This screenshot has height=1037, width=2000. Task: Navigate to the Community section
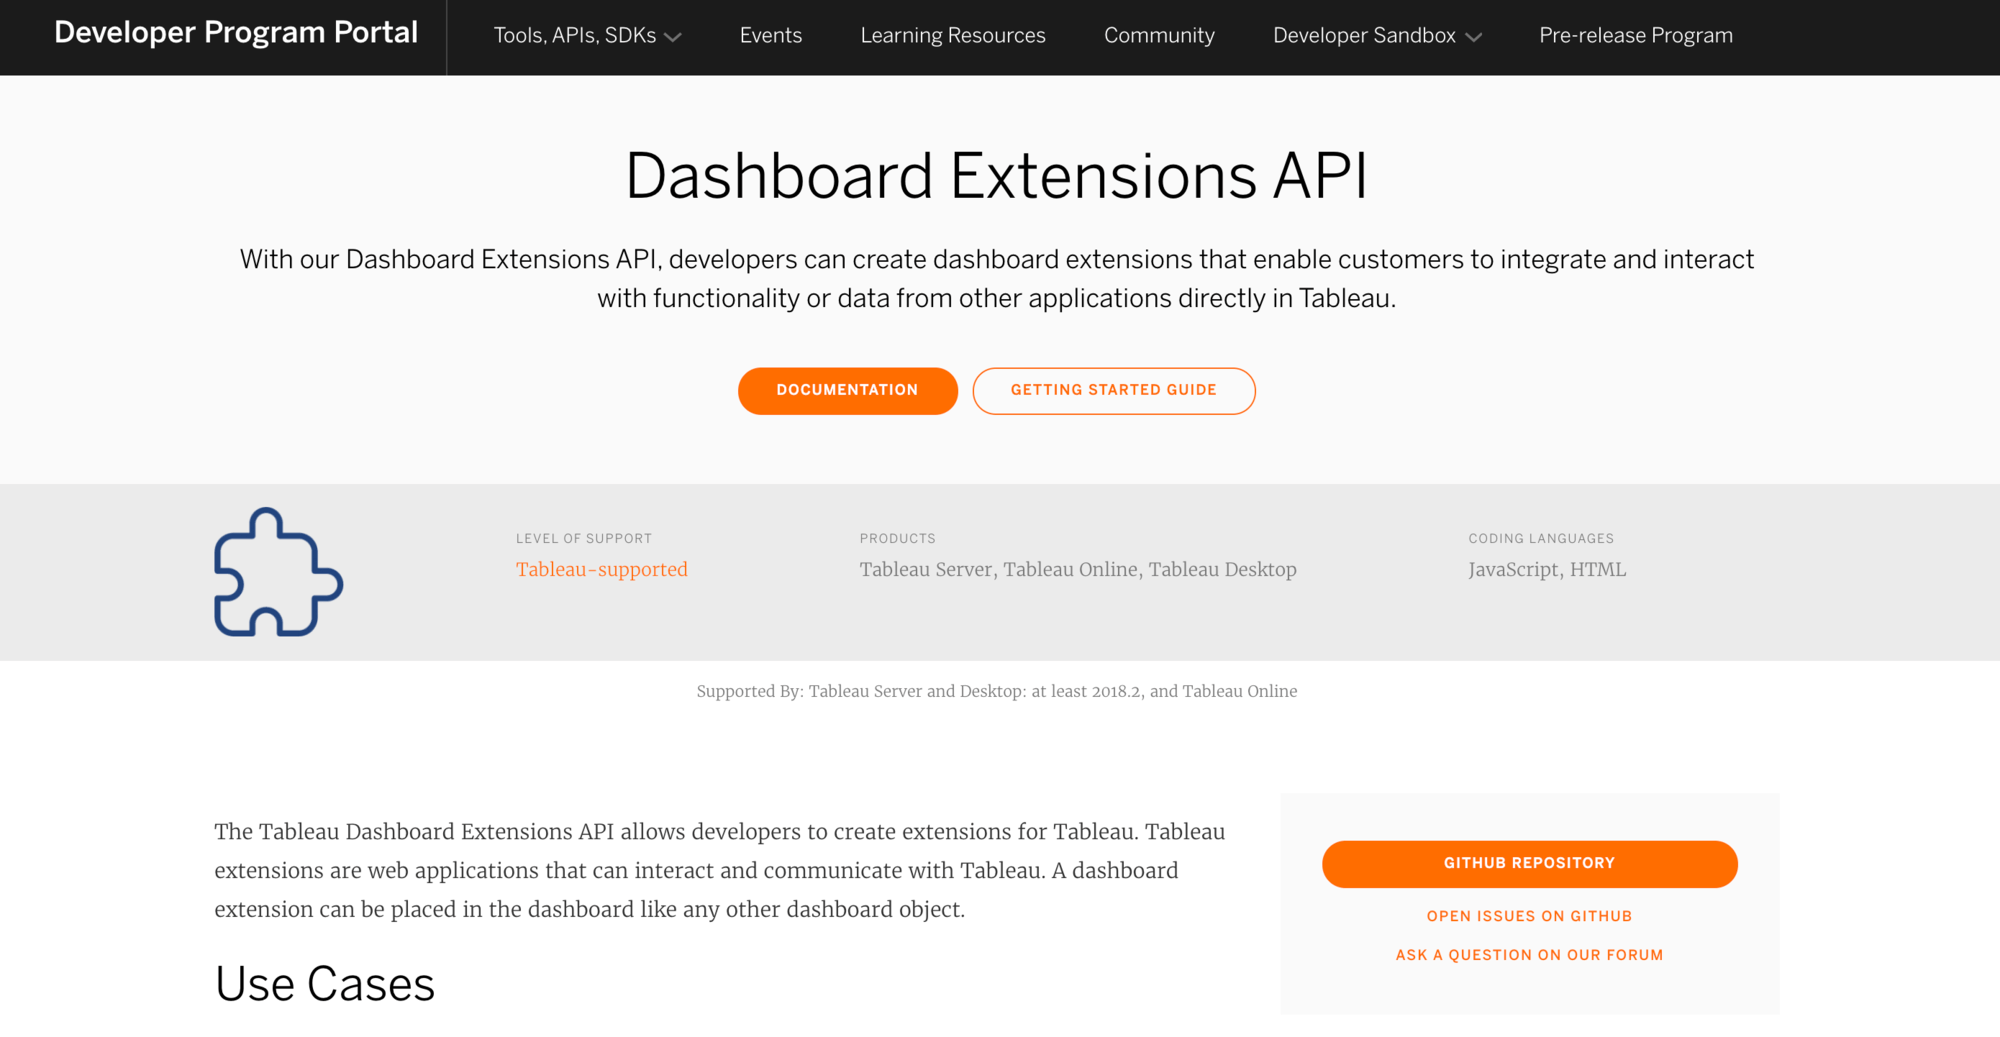click(1159, 36)
